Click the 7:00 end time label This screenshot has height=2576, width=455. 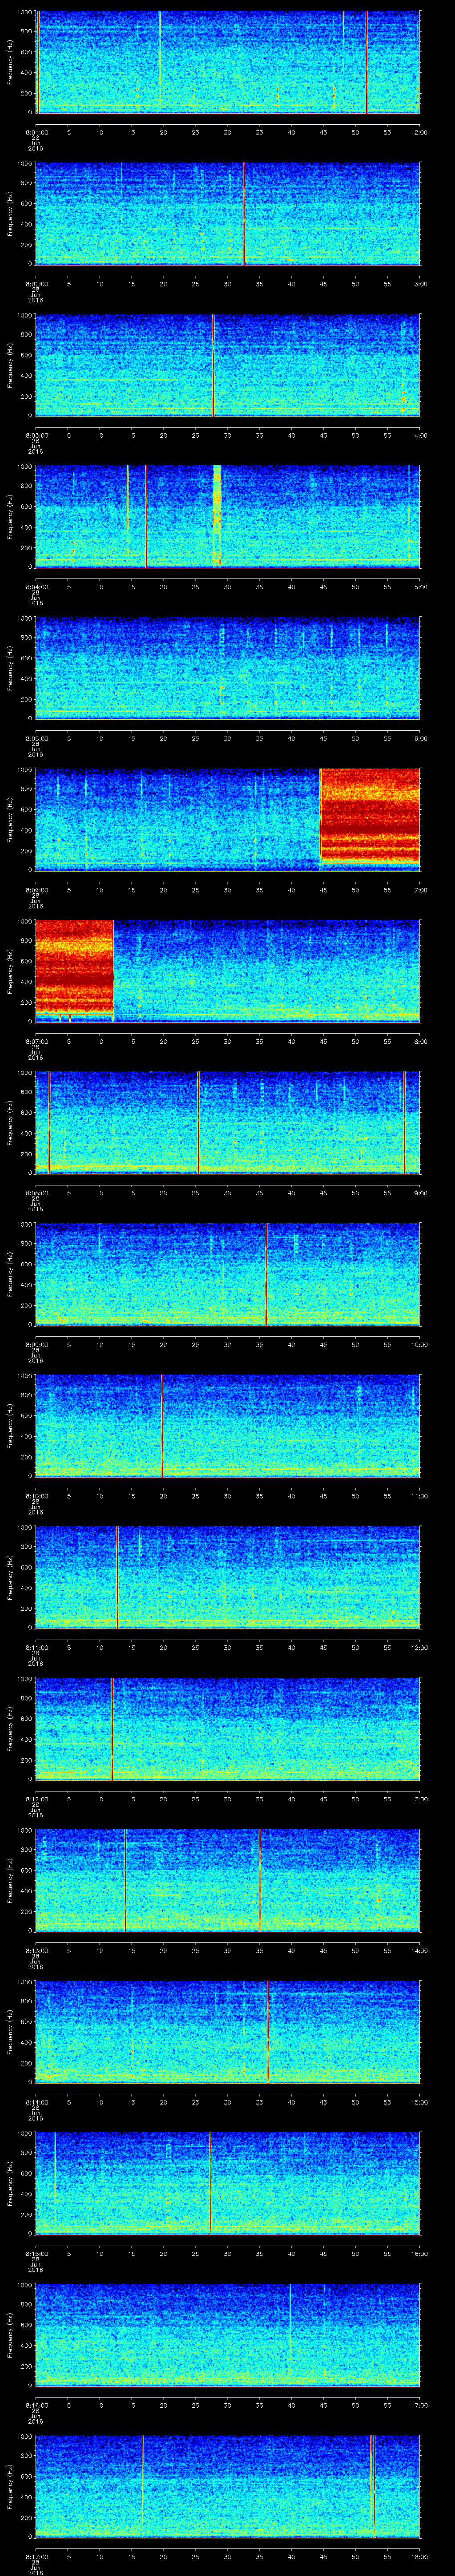click(x=420, y=890)
